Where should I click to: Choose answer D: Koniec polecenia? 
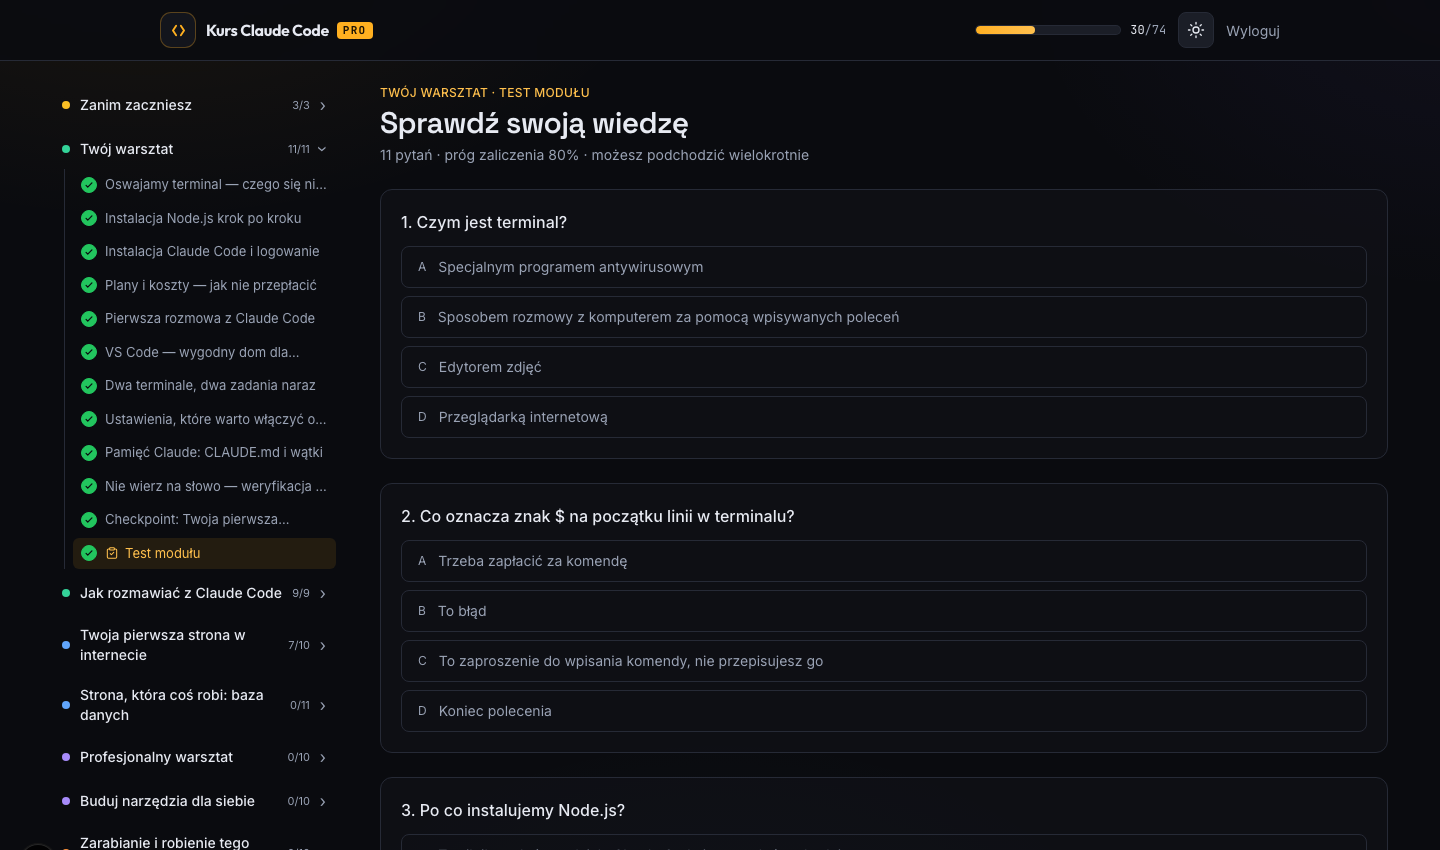(884, 711)
